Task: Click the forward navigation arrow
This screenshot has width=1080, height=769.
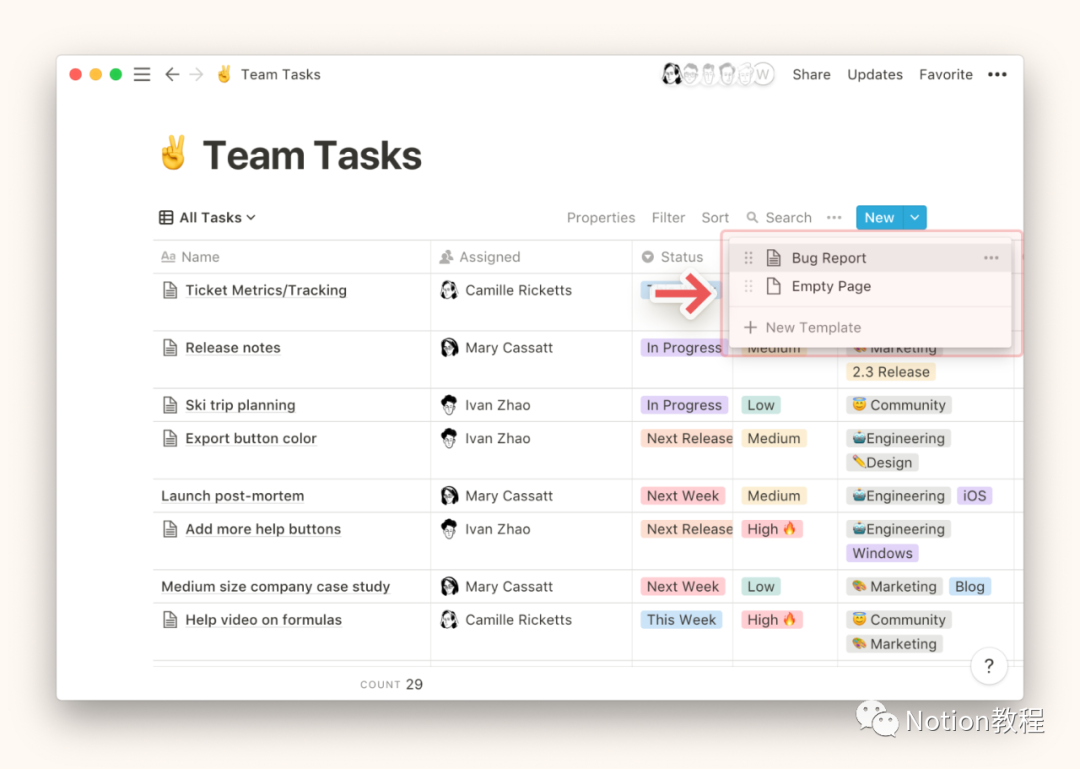Action: pyautogui.click(x=196, y=75)
